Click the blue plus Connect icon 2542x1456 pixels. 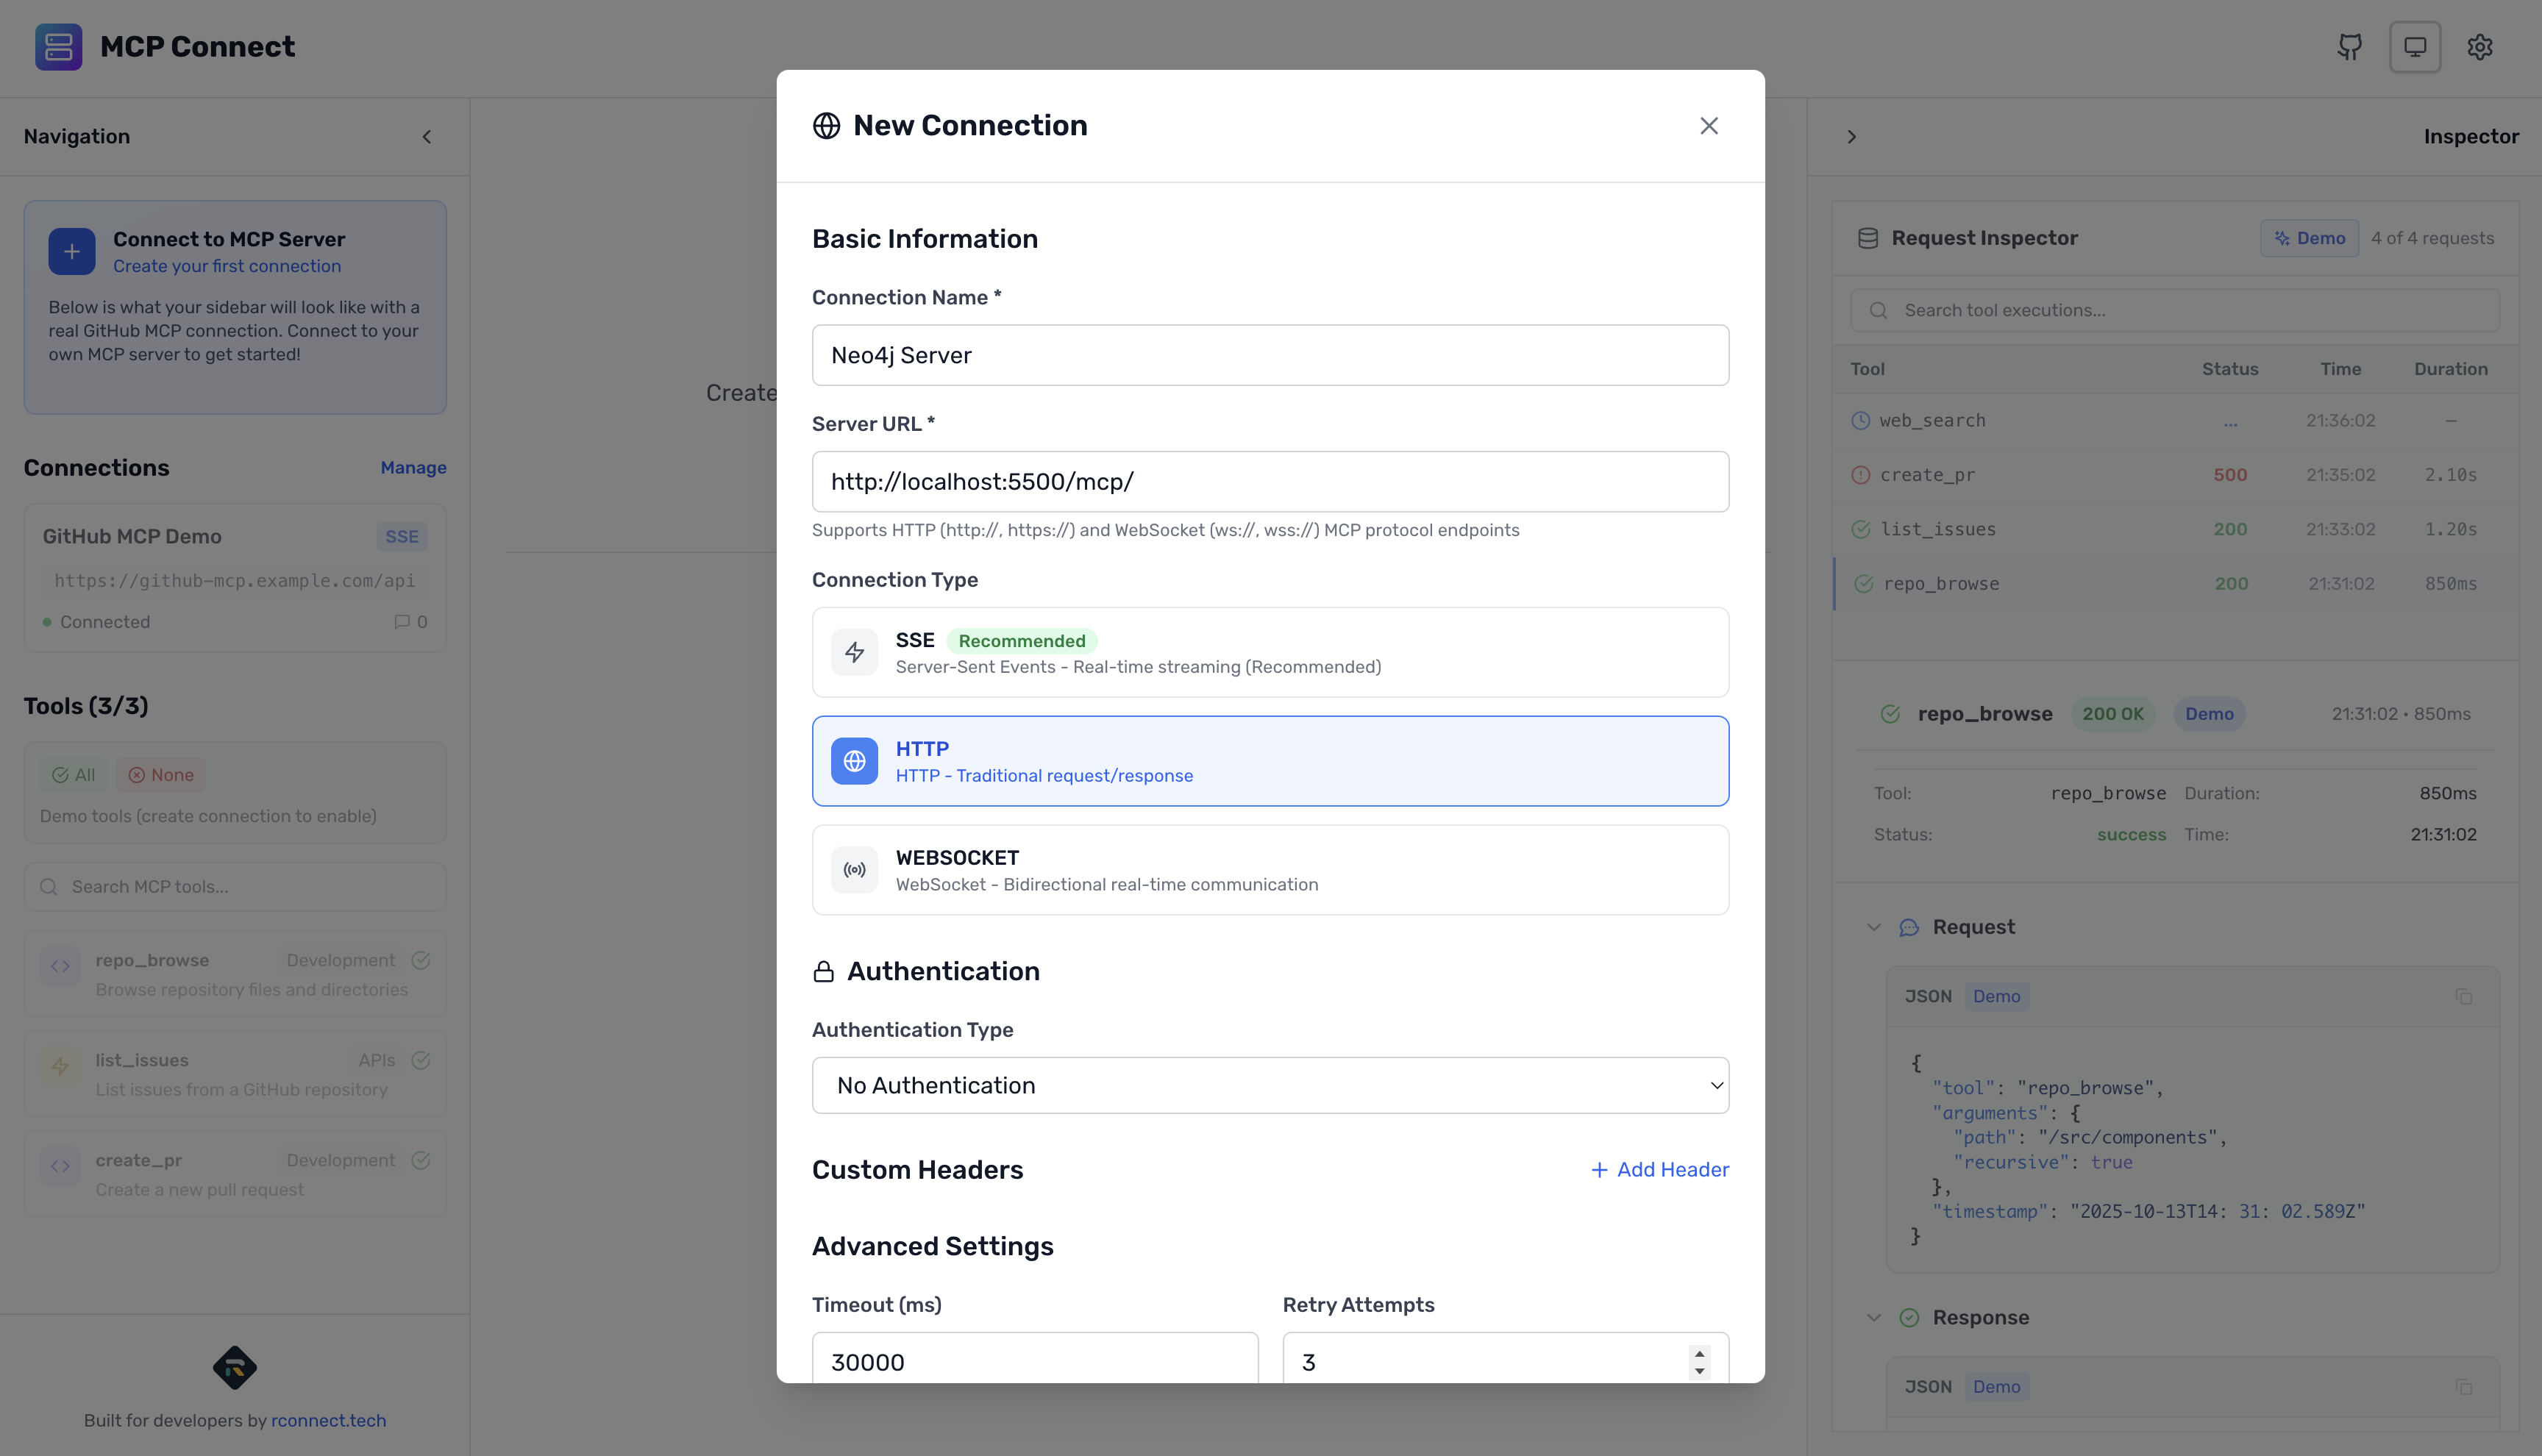72,252
